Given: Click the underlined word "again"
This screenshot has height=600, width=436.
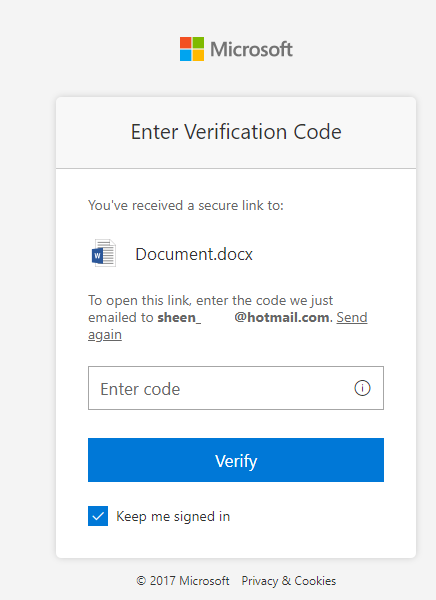Looking at the screenshot, I should pos(105,335).
